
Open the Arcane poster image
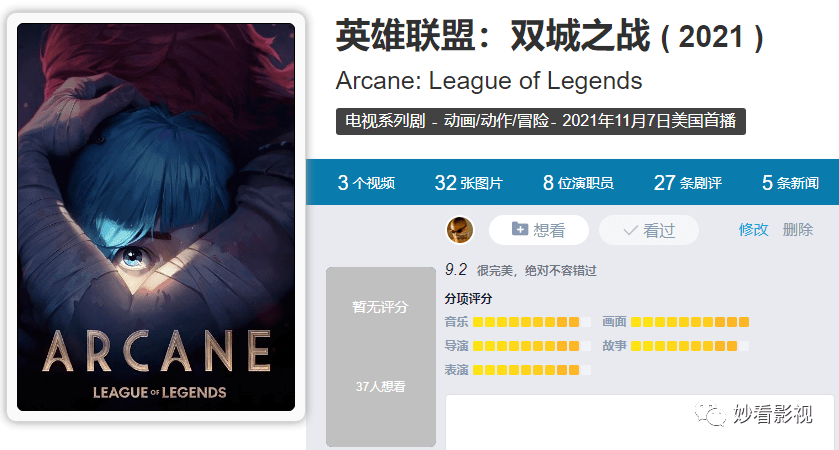tap(156, 217)
